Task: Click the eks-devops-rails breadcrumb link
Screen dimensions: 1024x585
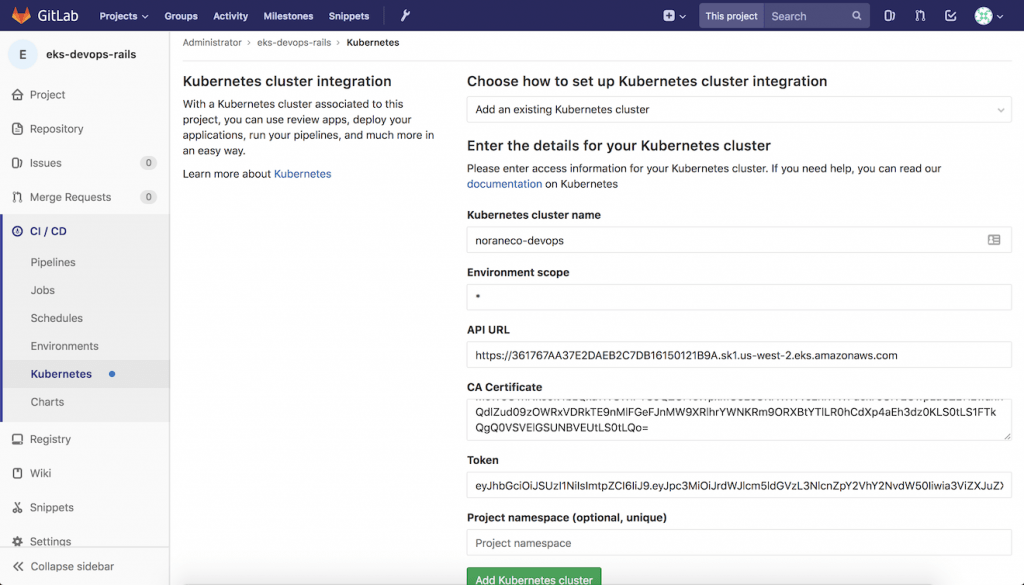Action: [x=294, y=42]
